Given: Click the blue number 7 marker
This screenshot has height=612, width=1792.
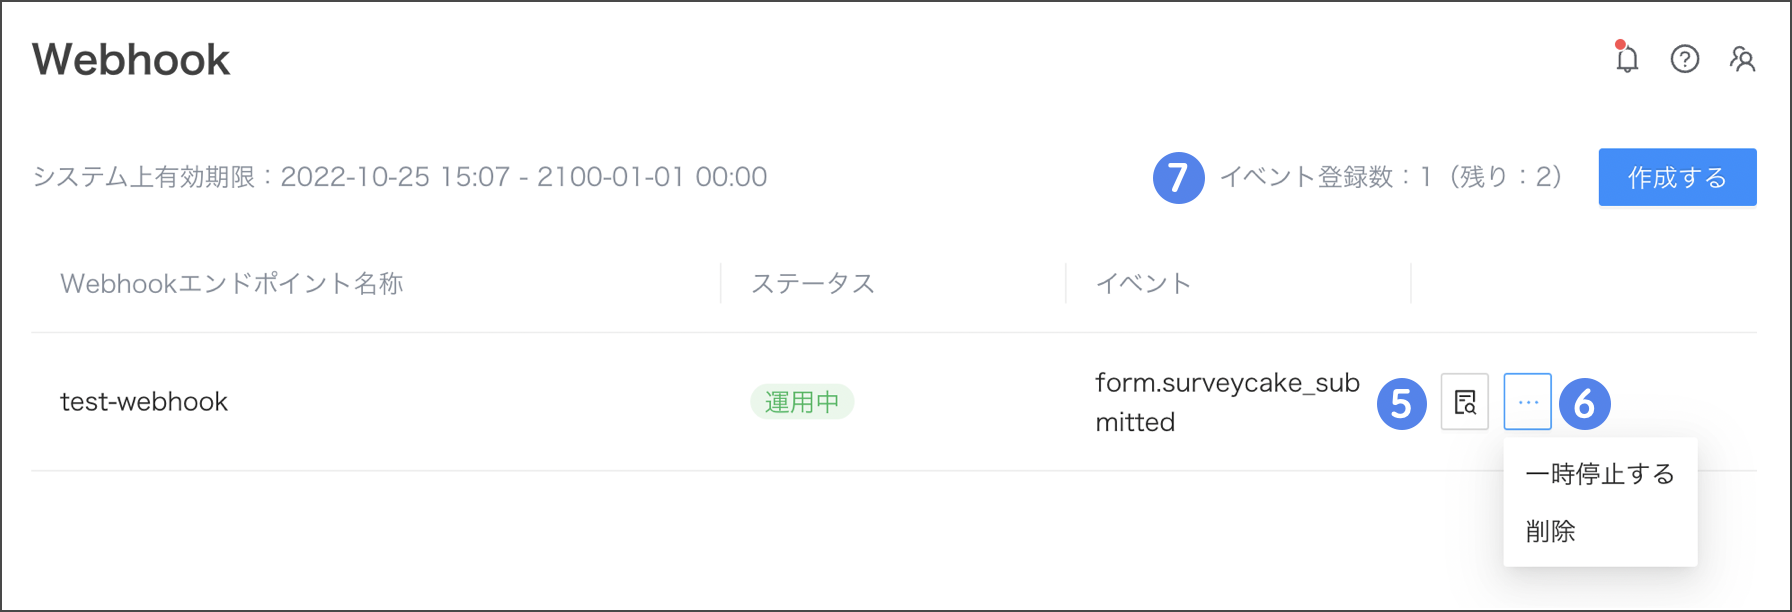Looking at the screenshot, I should tap(1178, 178).
